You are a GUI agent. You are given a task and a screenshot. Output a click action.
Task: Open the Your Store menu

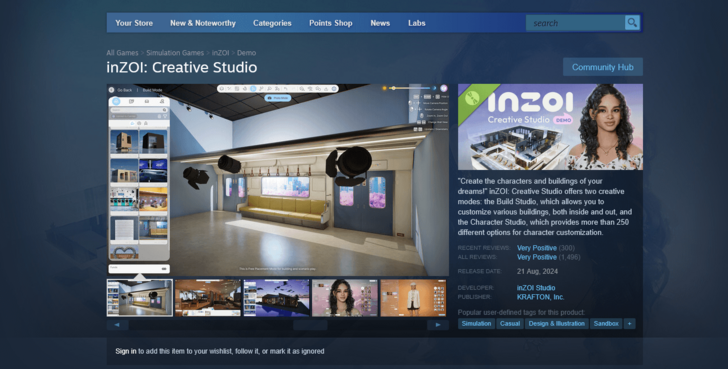tap(134, 23)
